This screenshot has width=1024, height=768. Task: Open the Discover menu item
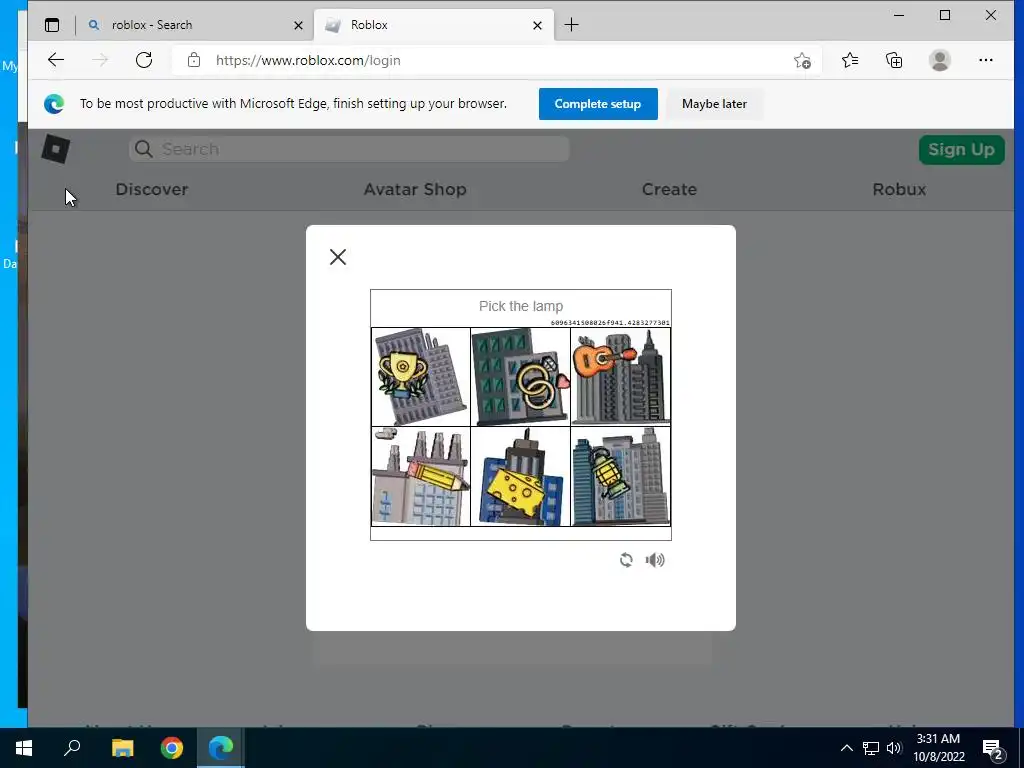click(x=152, y=189)
